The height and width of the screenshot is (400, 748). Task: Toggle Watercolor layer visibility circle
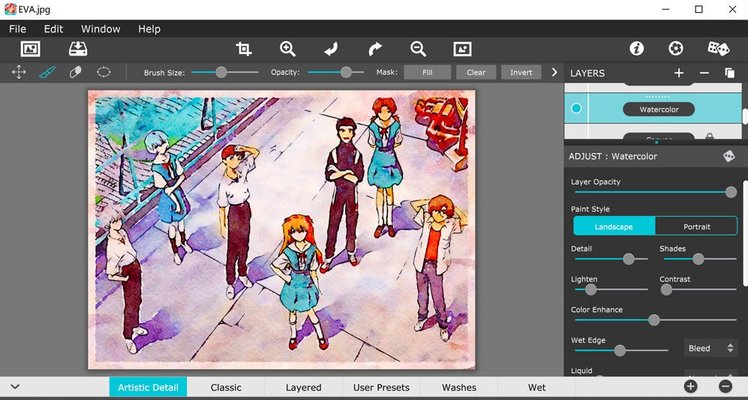tap(576, 109)
